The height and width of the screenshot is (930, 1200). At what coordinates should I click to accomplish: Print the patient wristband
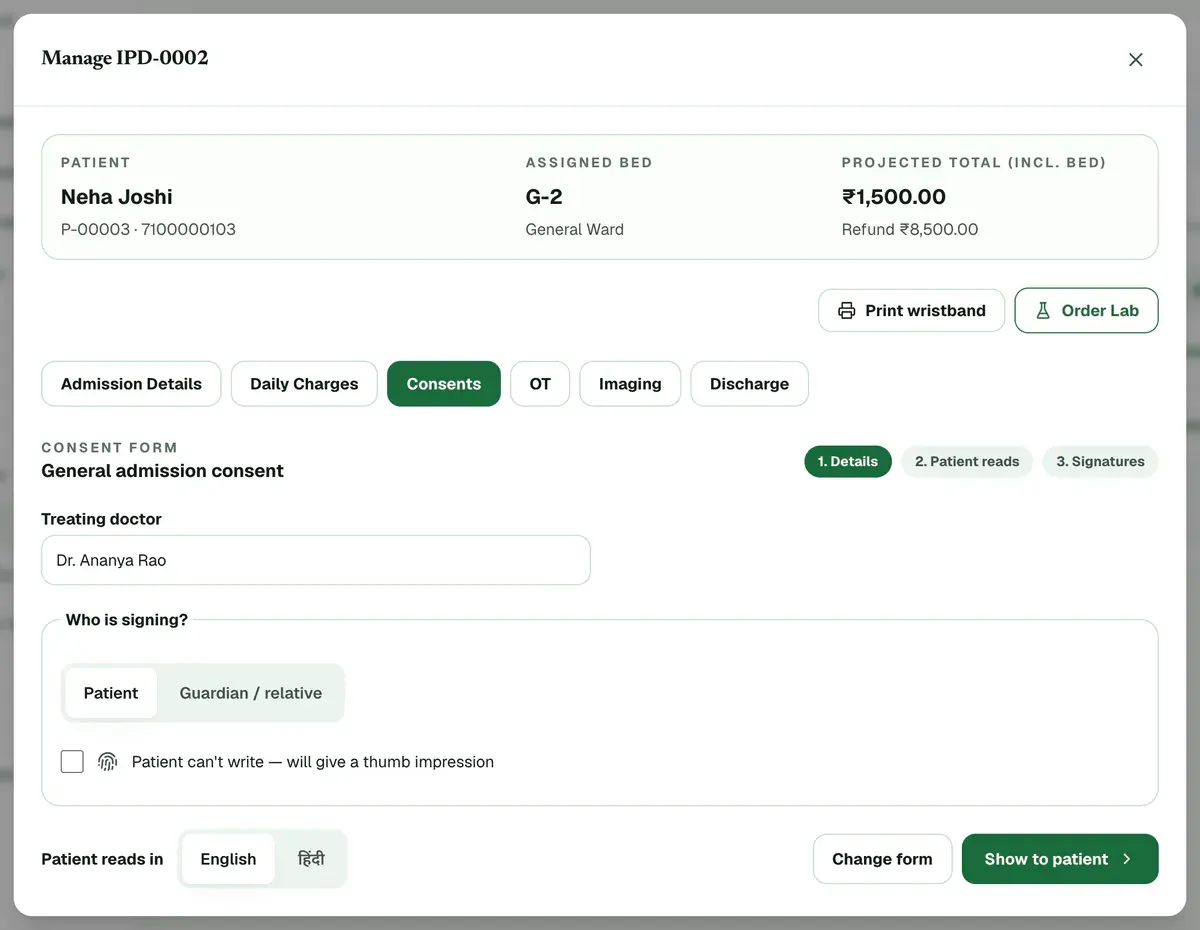(x=911, y=311)
